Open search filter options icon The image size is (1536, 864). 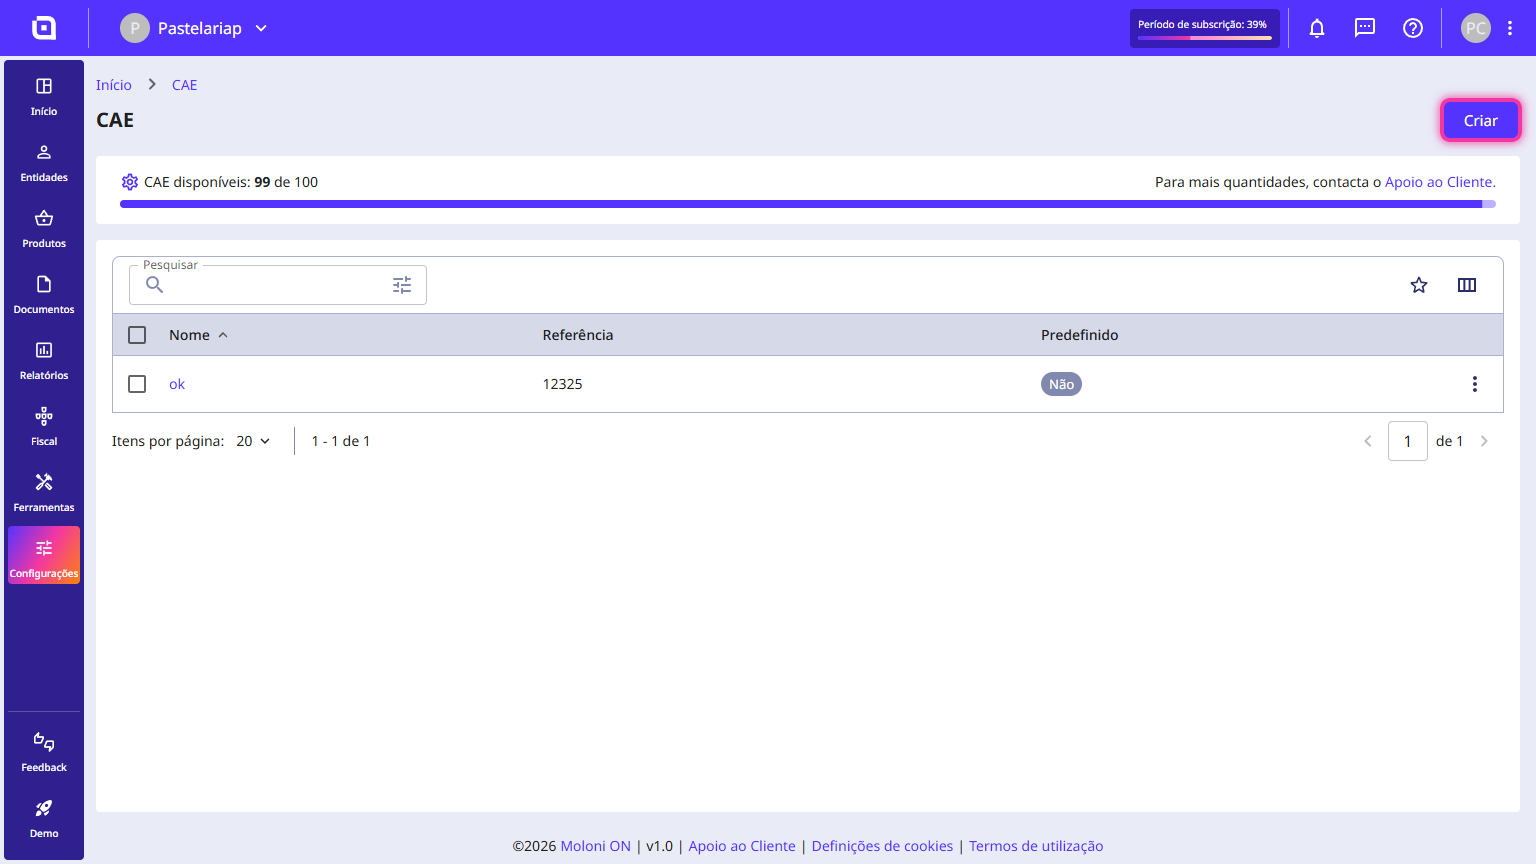click(x=402, y=285)
